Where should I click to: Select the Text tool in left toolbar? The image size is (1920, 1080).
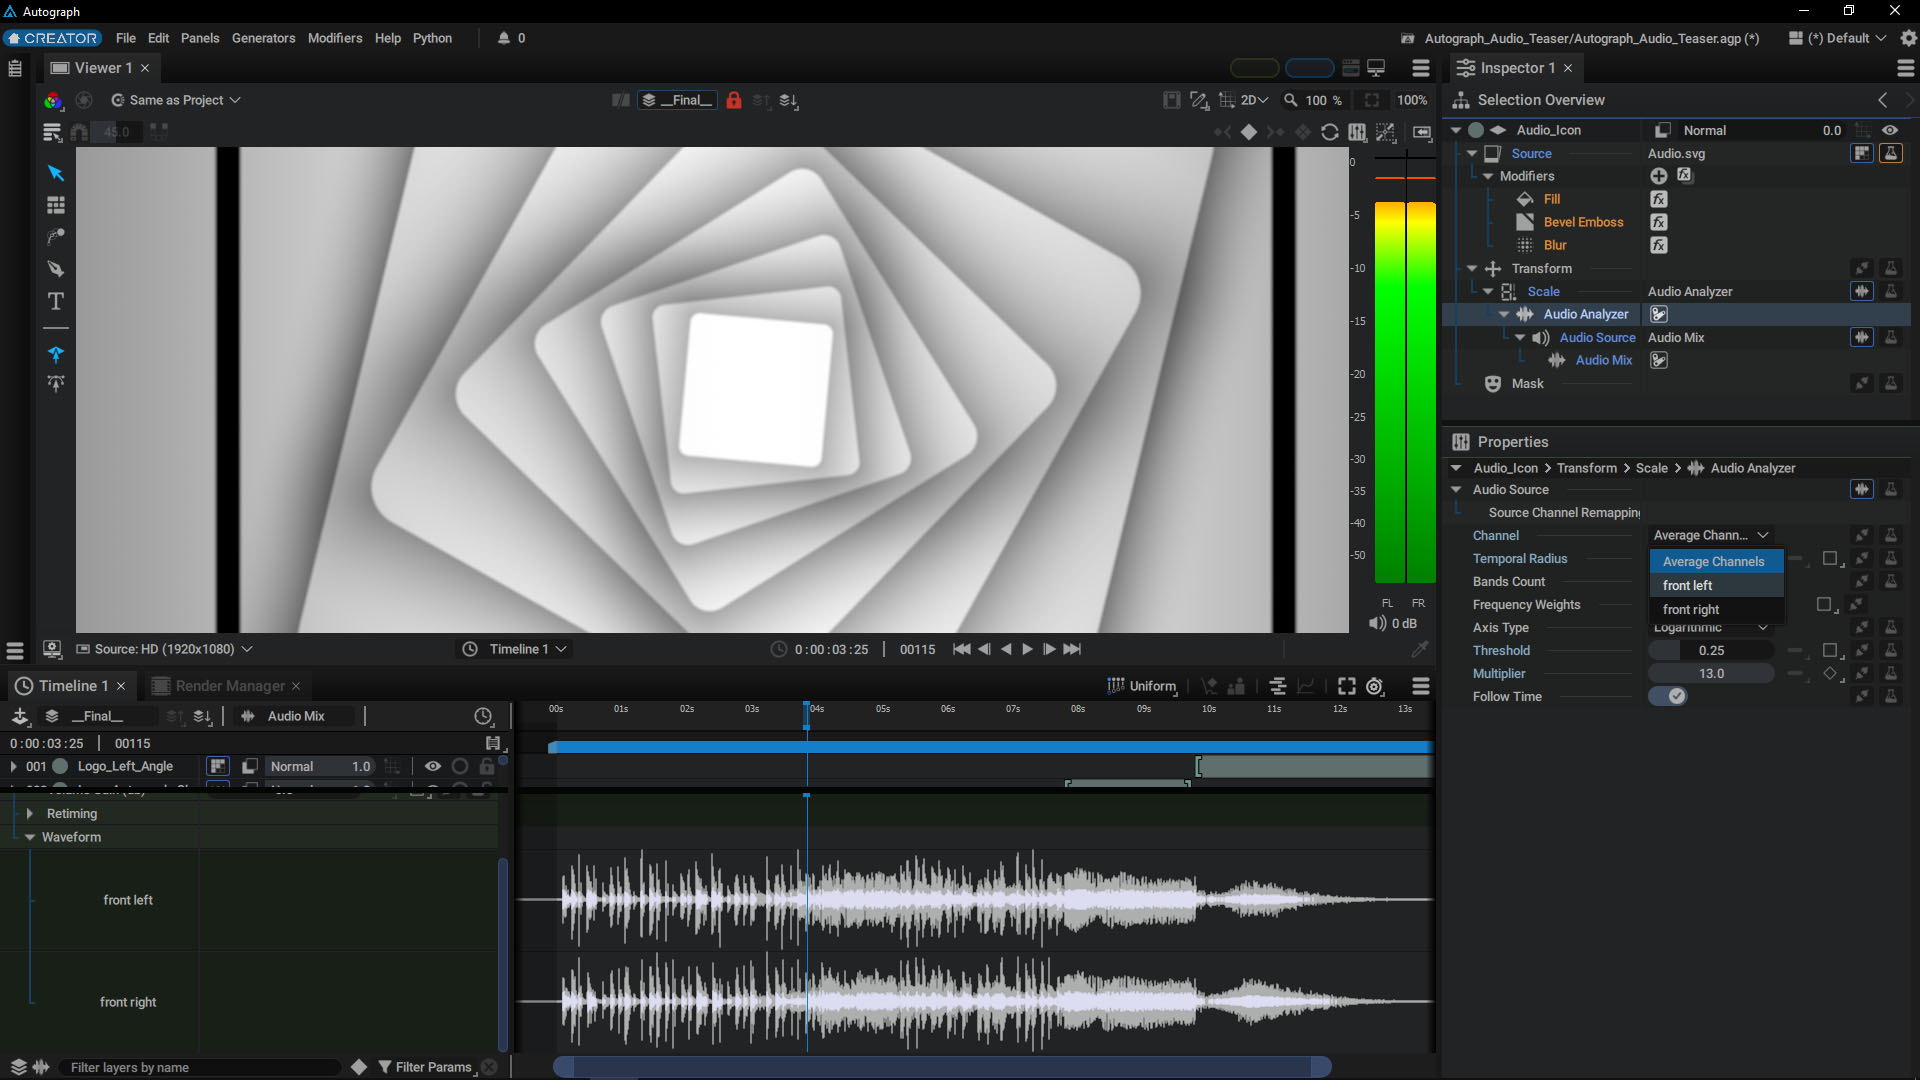pyautogui.click(x=56, y=301)
